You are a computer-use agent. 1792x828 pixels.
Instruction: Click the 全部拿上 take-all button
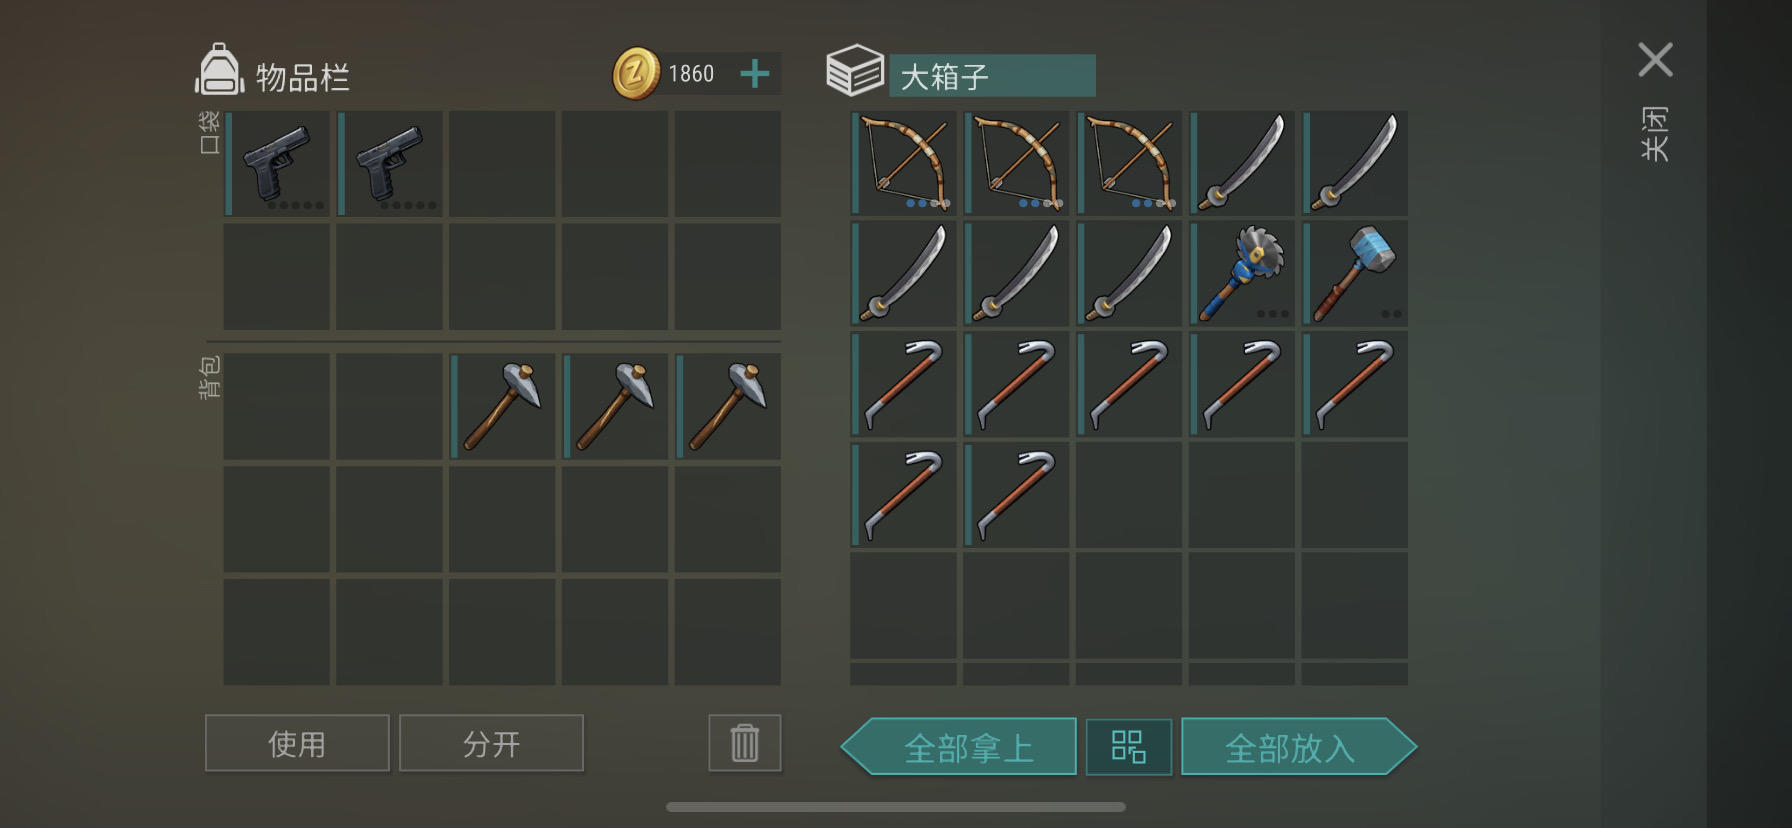959,747
